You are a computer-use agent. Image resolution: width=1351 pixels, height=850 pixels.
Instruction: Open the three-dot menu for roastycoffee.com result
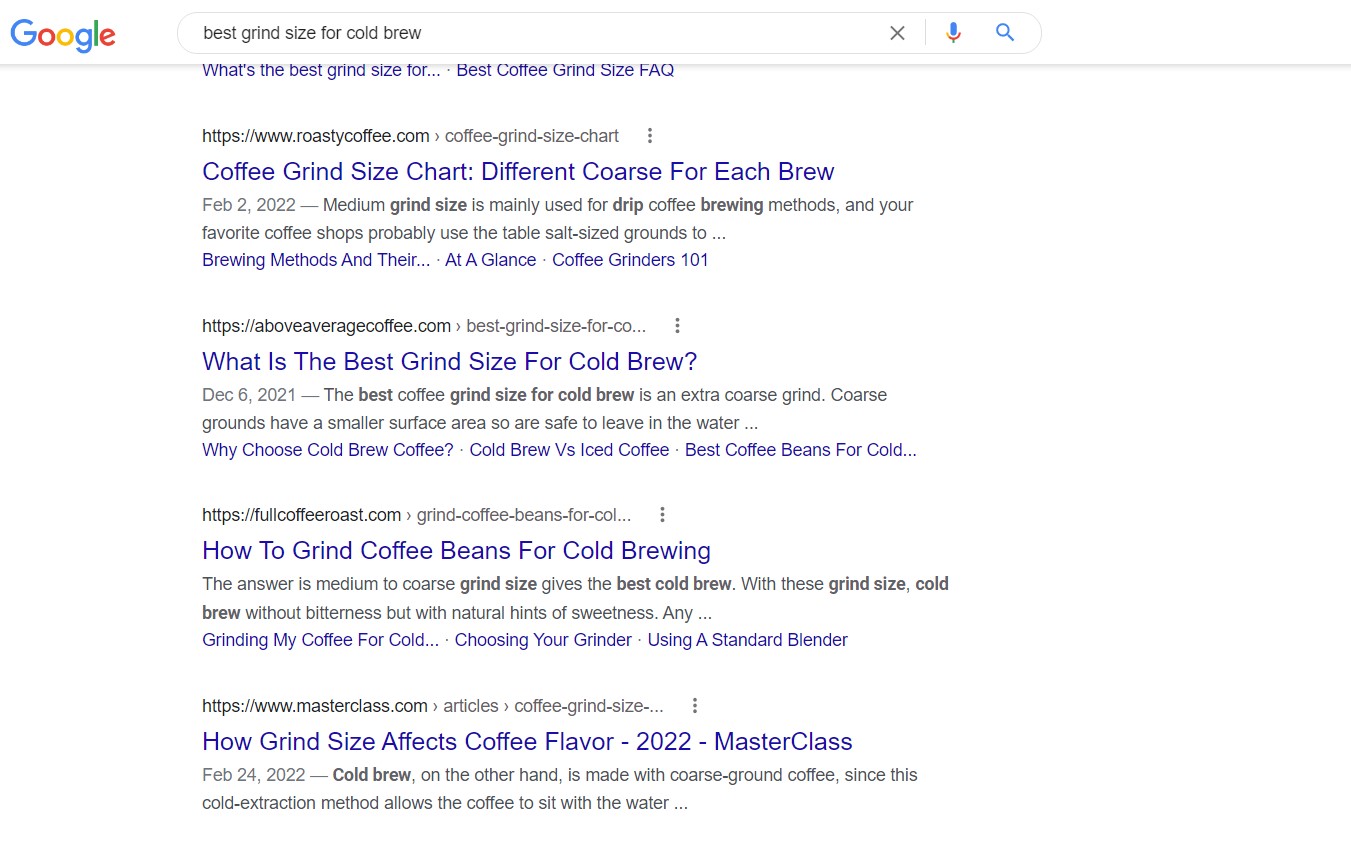pyautogui.click(x=650, y=136)
